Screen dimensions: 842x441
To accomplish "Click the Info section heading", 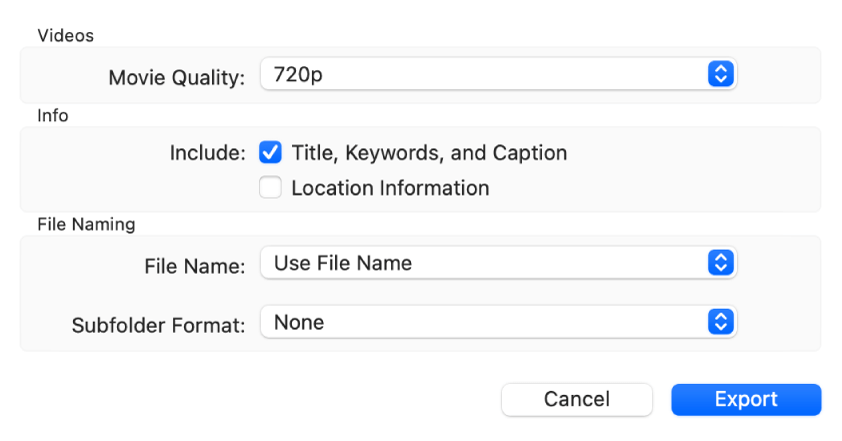I will (x=53, y=115).
